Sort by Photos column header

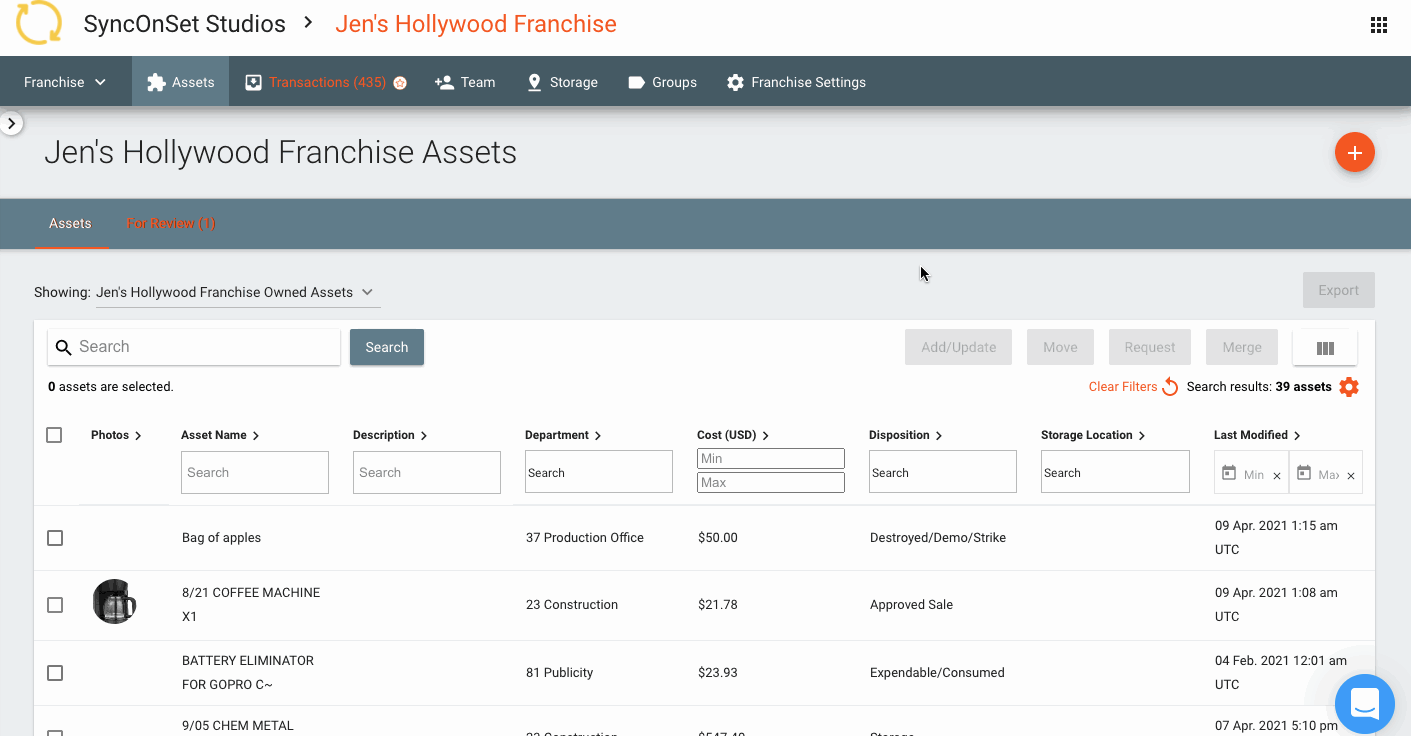point(116,435)
